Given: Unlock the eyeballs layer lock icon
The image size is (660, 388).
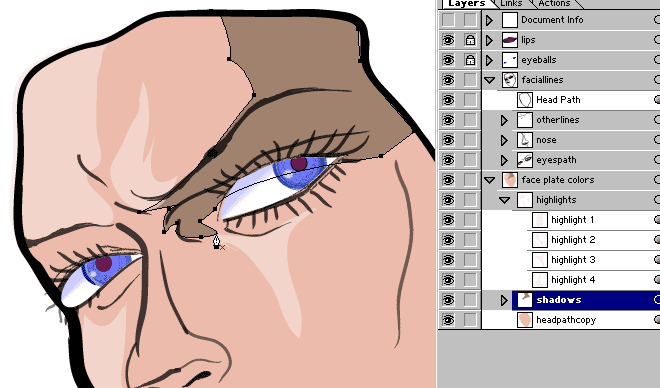Looking at the screenshot, I should (470, 60).
